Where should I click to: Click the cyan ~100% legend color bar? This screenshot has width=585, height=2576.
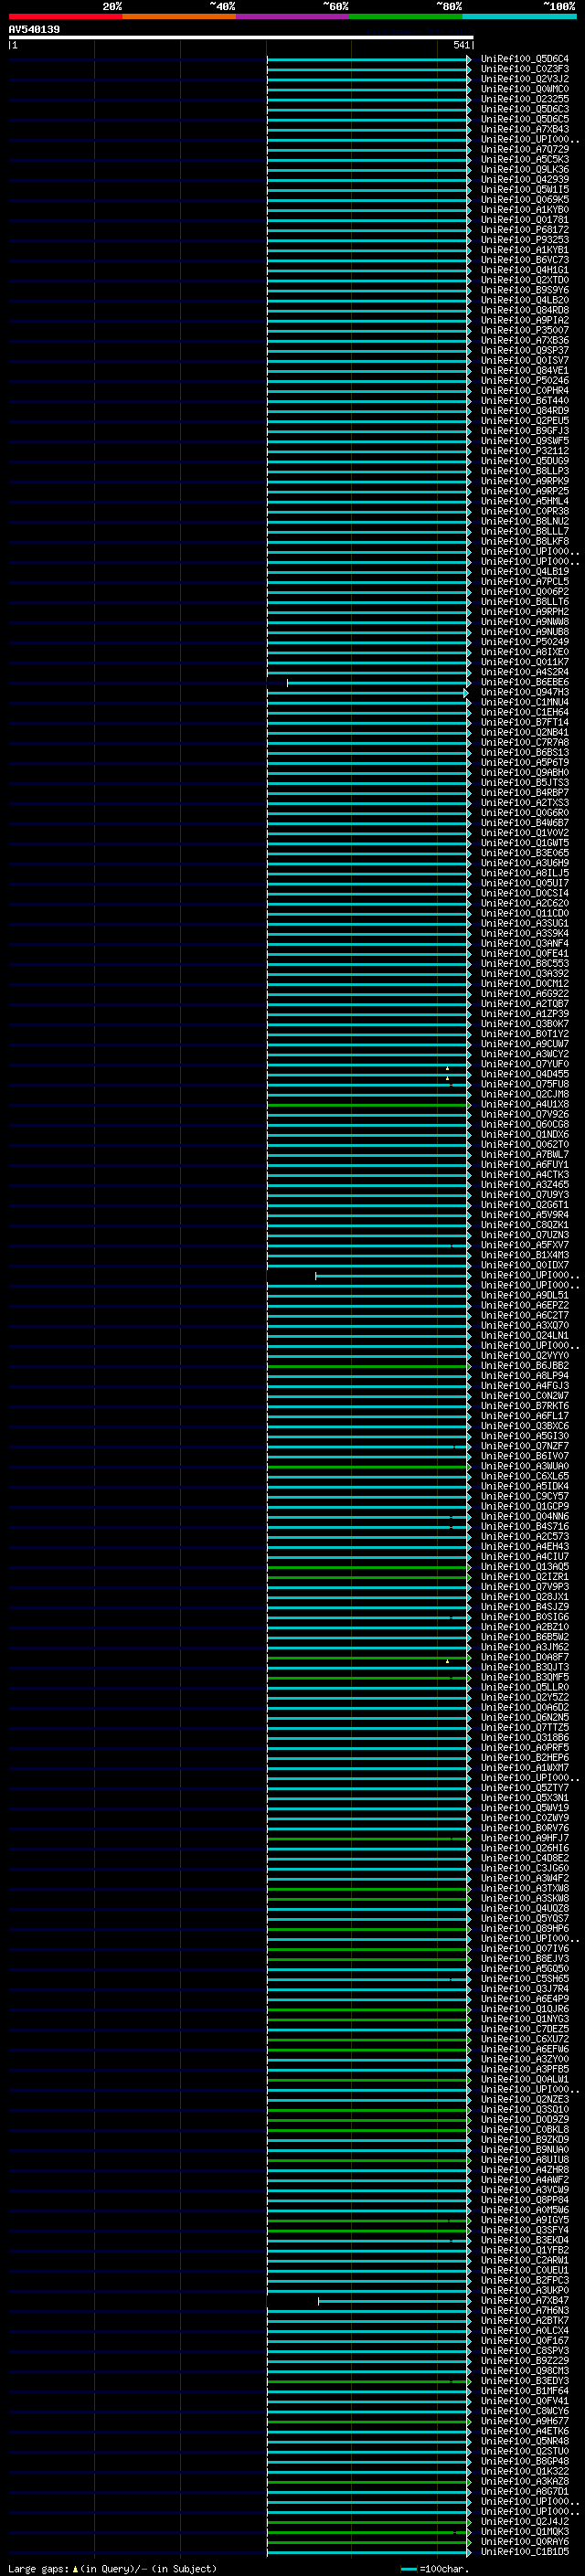coord(519,16)
